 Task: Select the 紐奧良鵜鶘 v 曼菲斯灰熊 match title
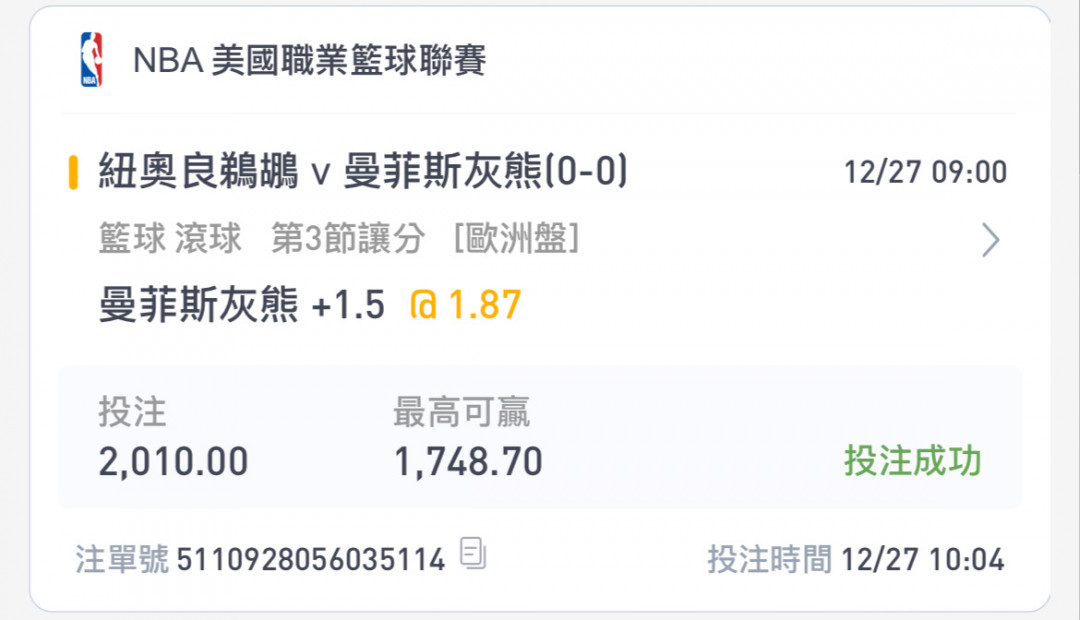[363, 171]
